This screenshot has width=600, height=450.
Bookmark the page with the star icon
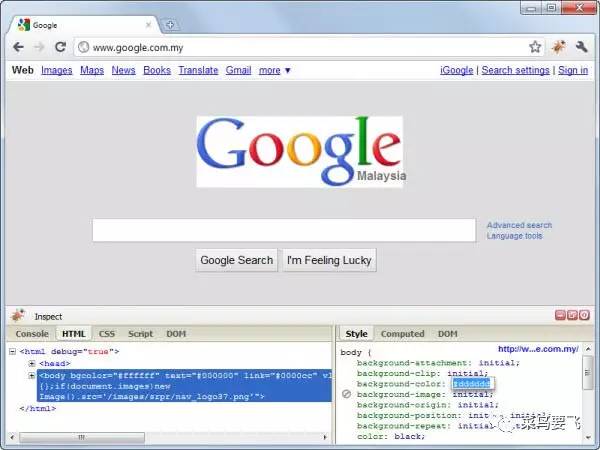tap(535, 47)
